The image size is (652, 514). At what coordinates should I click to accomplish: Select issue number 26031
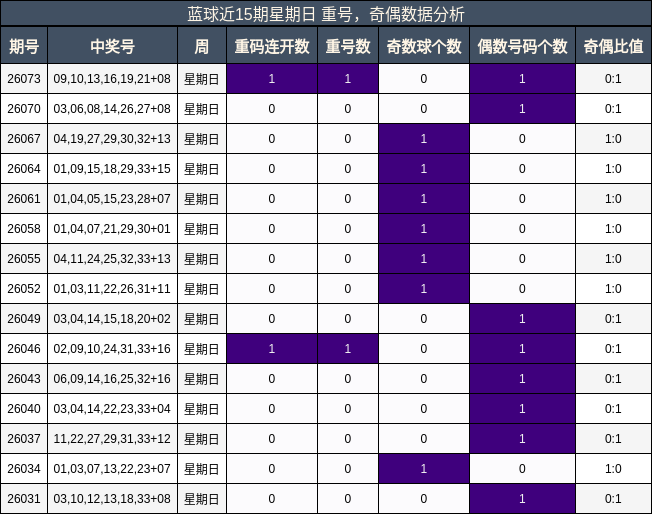(24, 498)
